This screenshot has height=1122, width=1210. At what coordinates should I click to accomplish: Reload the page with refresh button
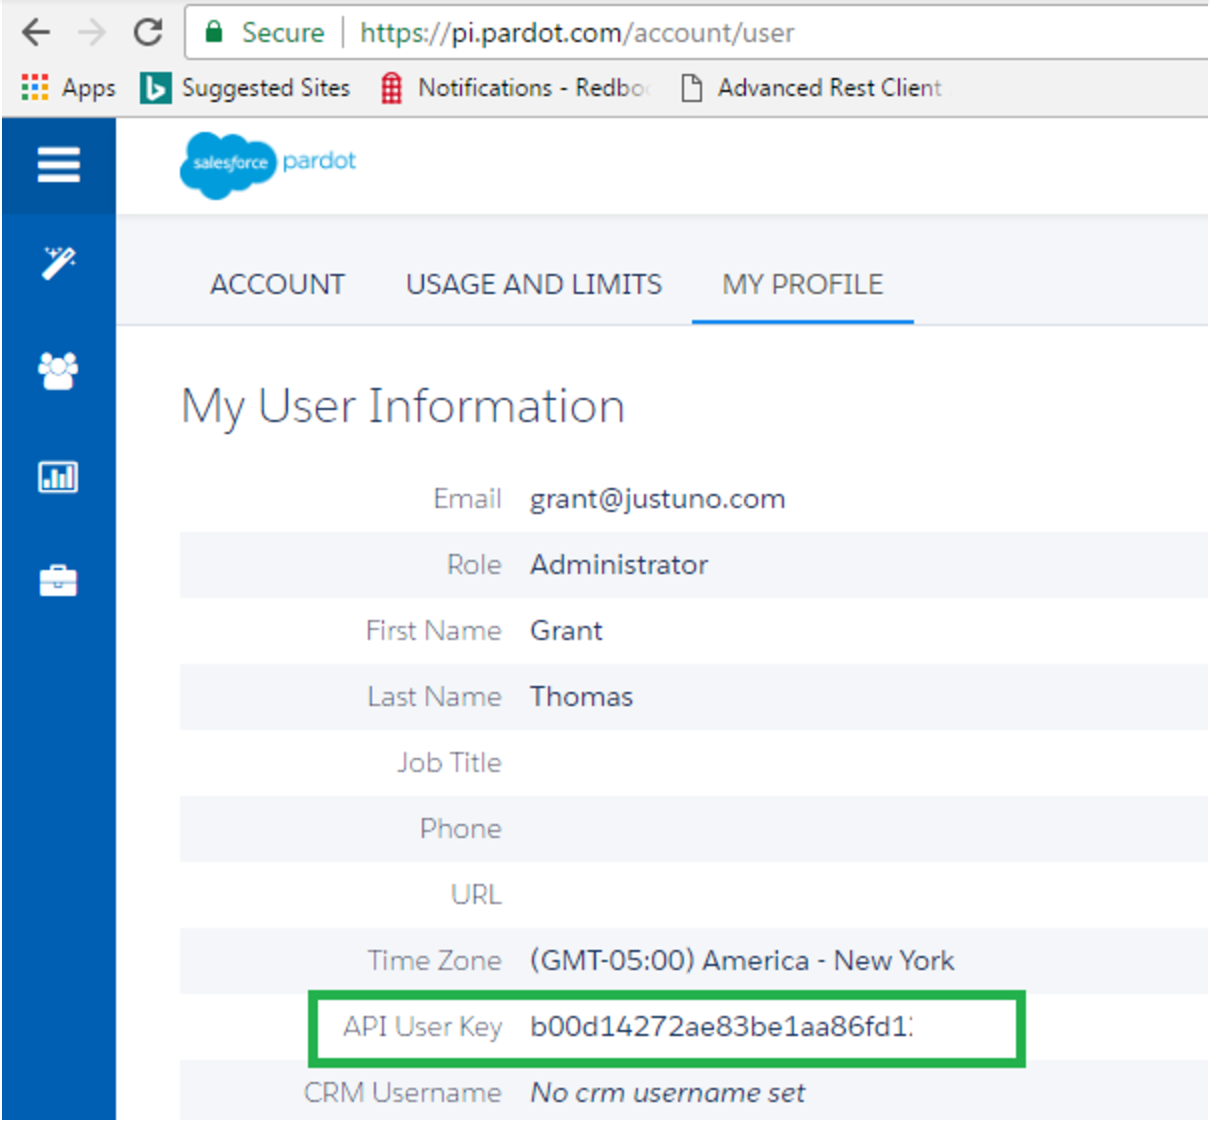tap(148, 33)
